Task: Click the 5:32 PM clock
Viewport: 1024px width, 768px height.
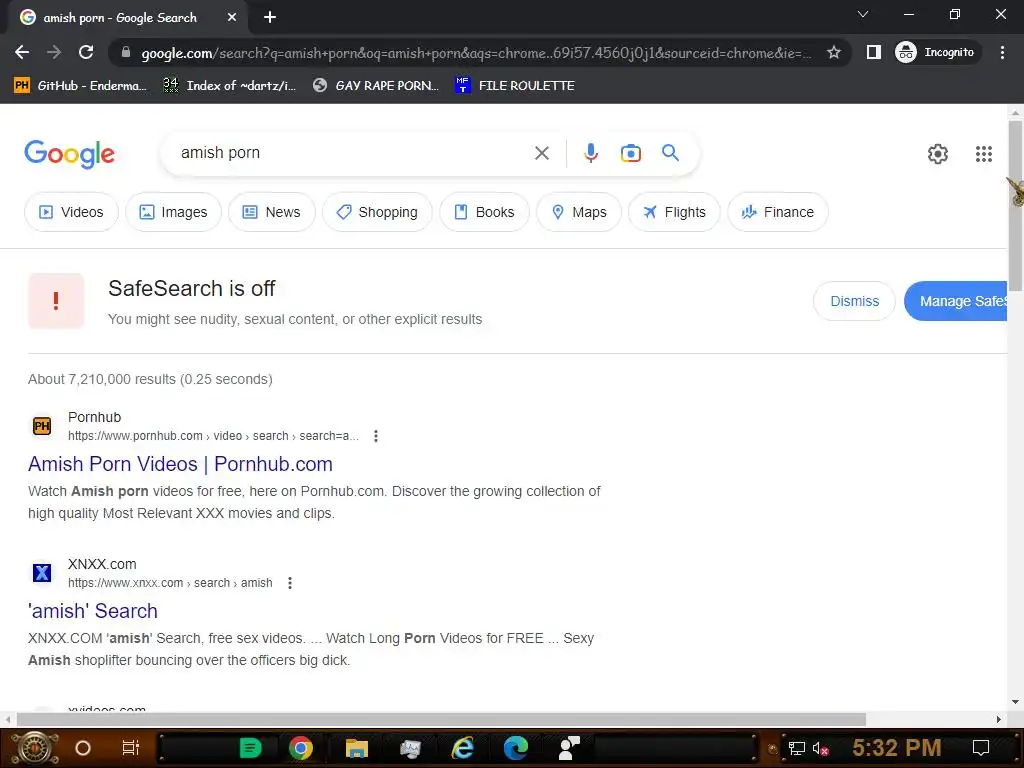Action: point(896,748)
